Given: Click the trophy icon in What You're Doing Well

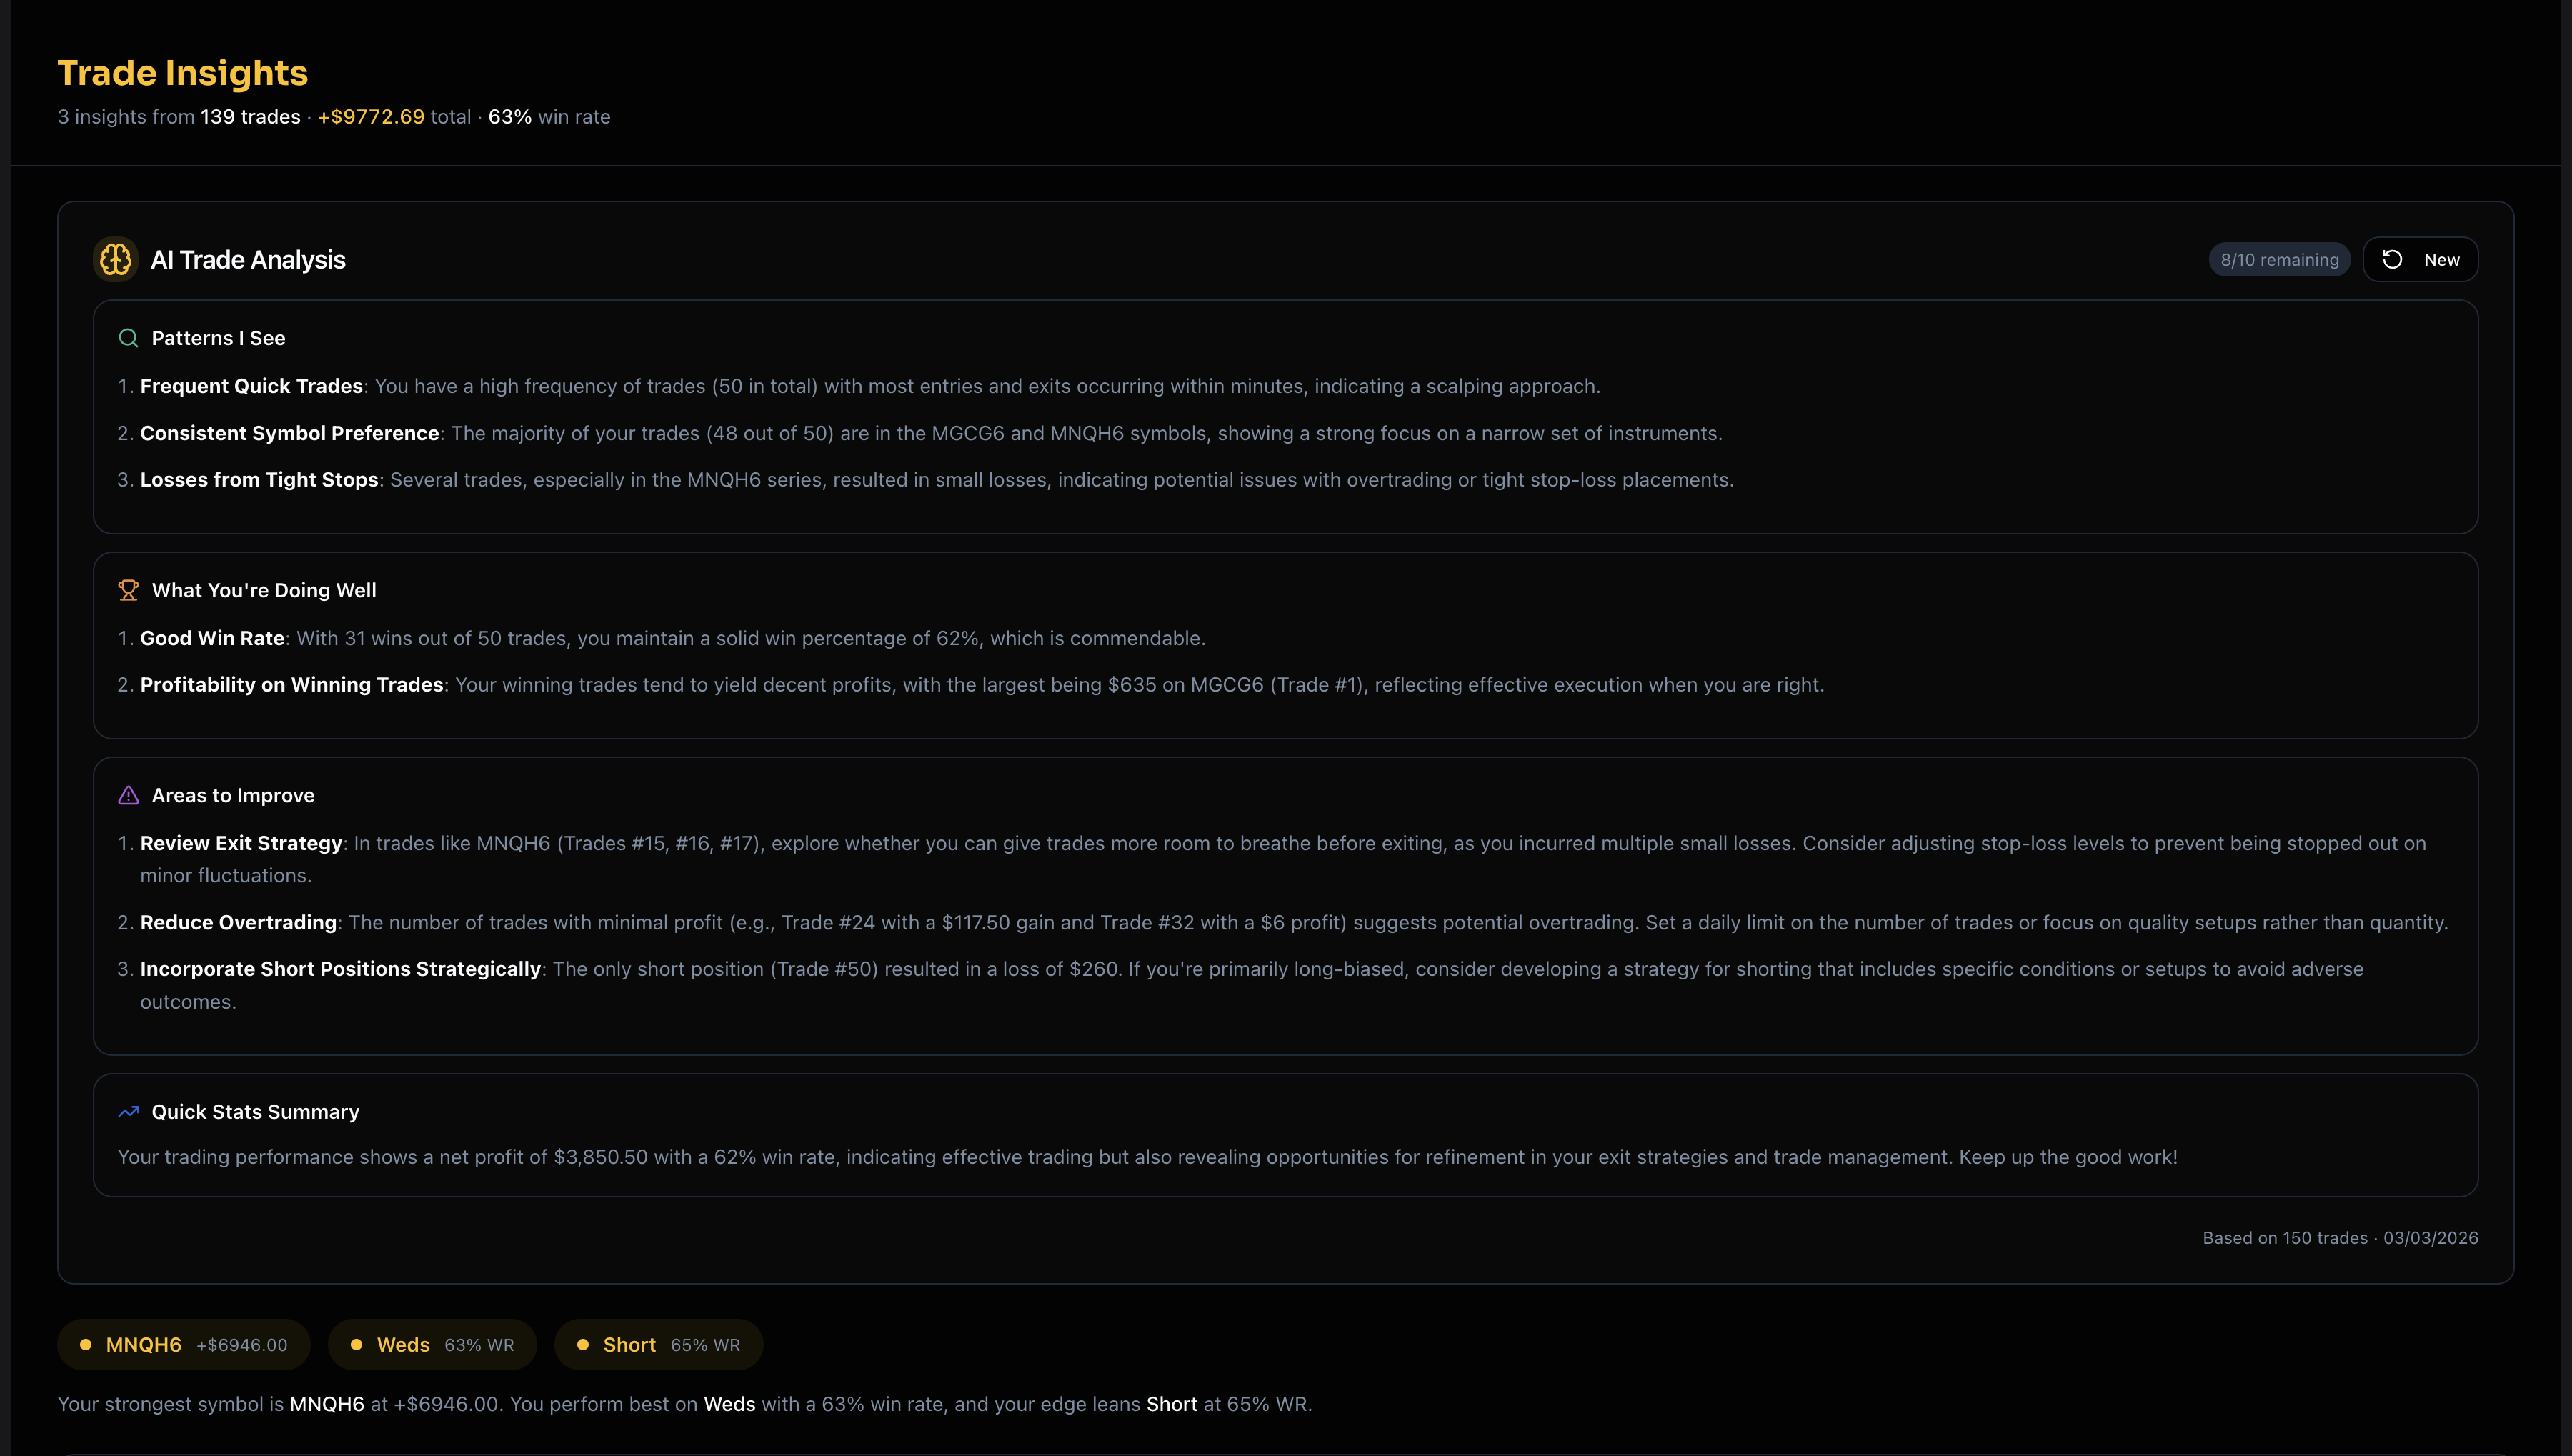Looking at the screenshot, I should [129, 590].
